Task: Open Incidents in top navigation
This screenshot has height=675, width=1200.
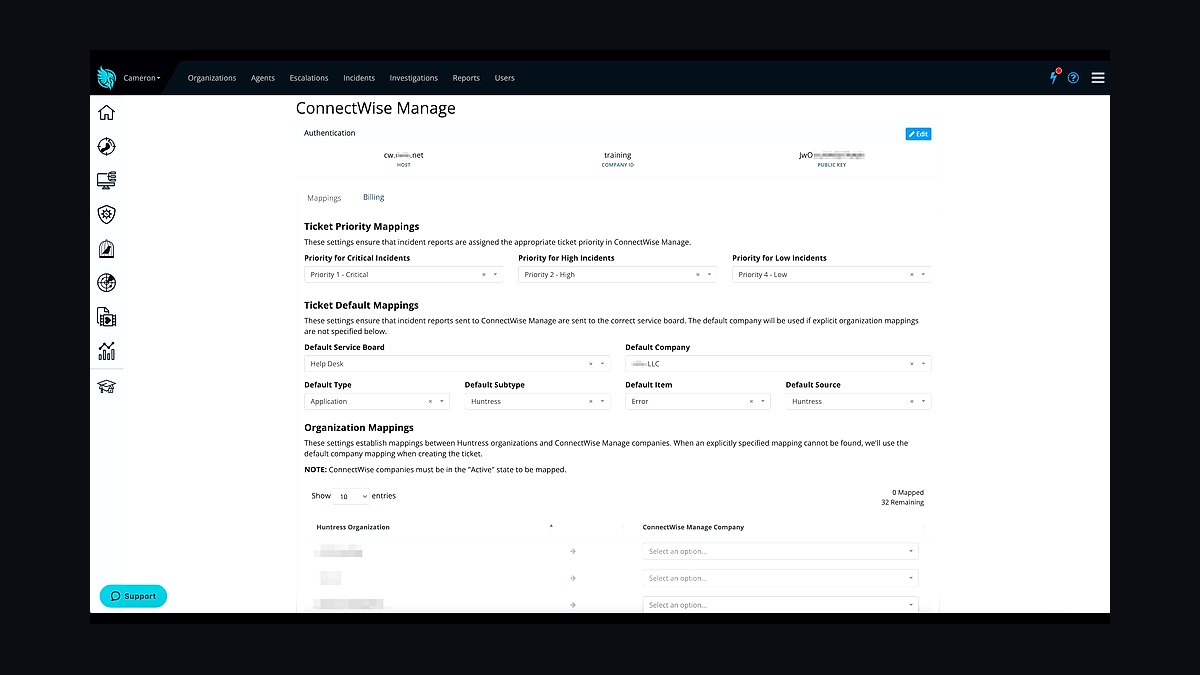Action: click(x=359, y=78)
